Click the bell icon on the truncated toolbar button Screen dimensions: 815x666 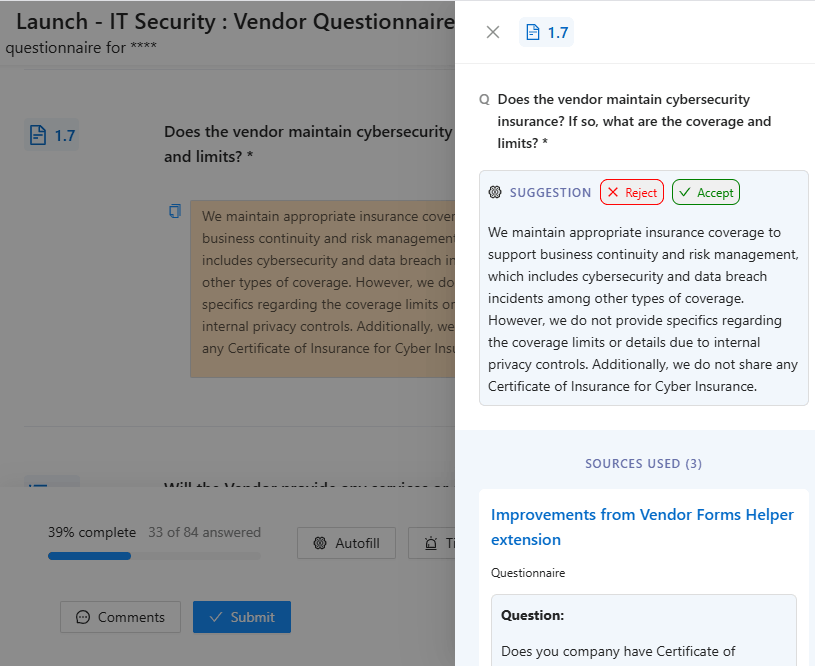(434, 543)
